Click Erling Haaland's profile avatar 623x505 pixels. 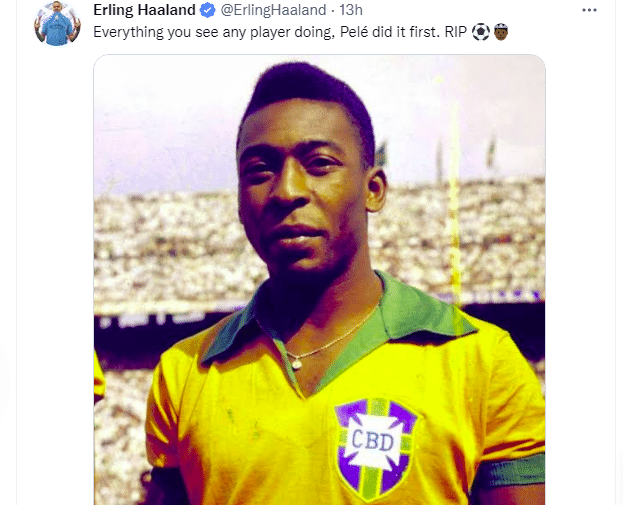57,23
